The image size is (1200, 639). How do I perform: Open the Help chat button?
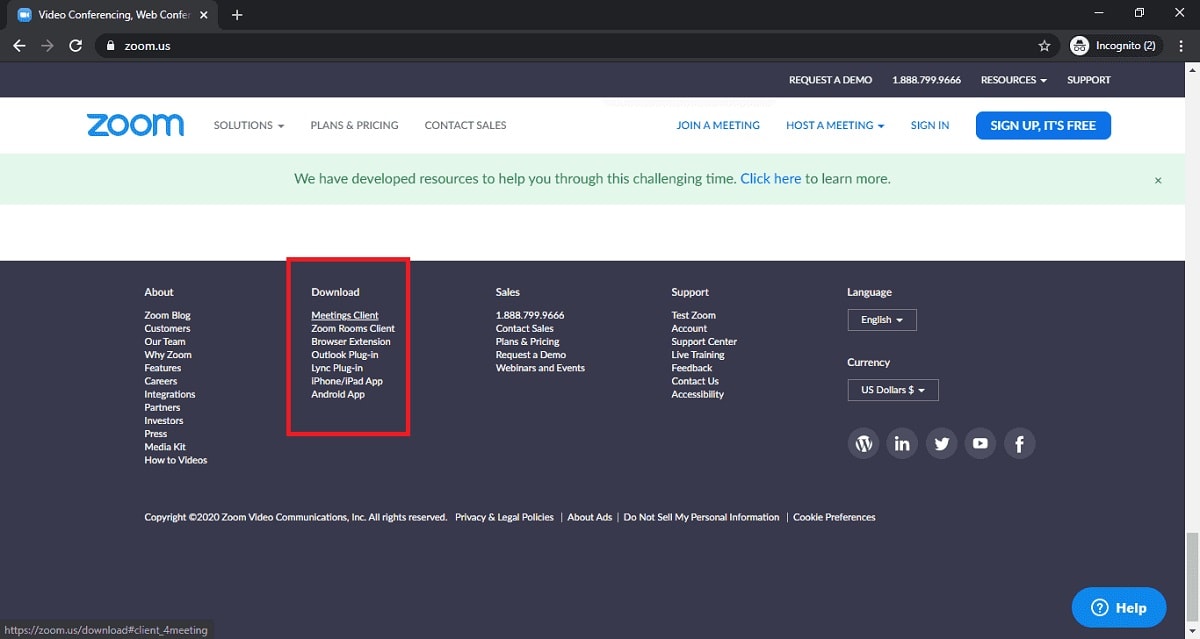[x=1119, y=607]
